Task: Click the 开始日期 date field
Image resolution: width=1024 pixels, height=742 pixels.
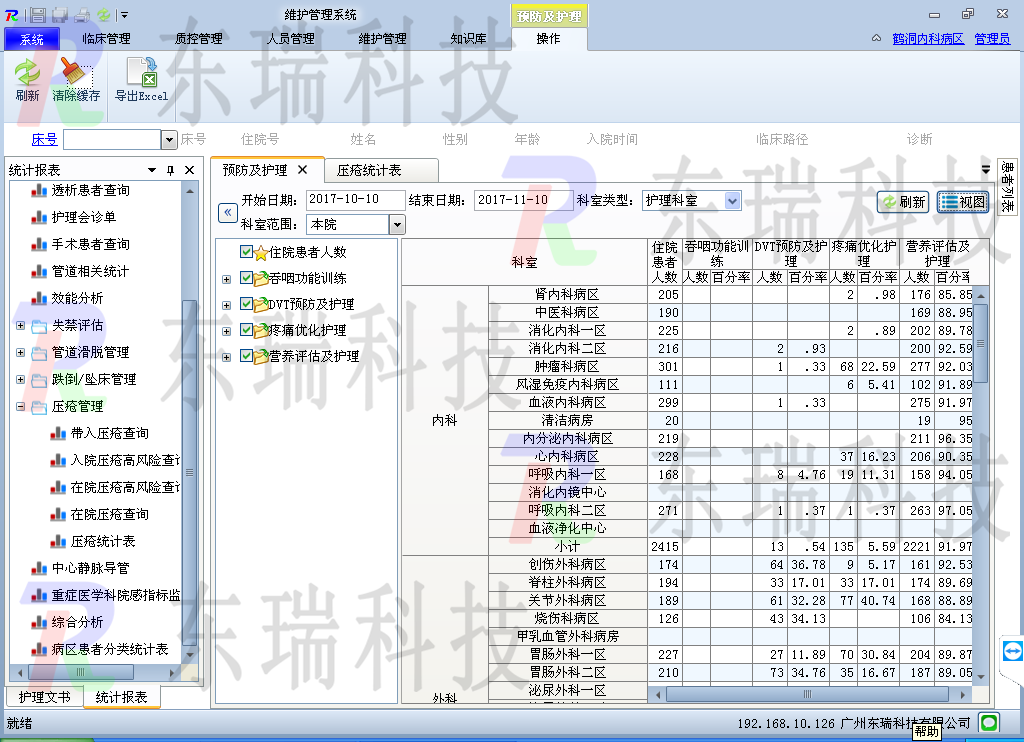Action: click(x=355, y=200)
